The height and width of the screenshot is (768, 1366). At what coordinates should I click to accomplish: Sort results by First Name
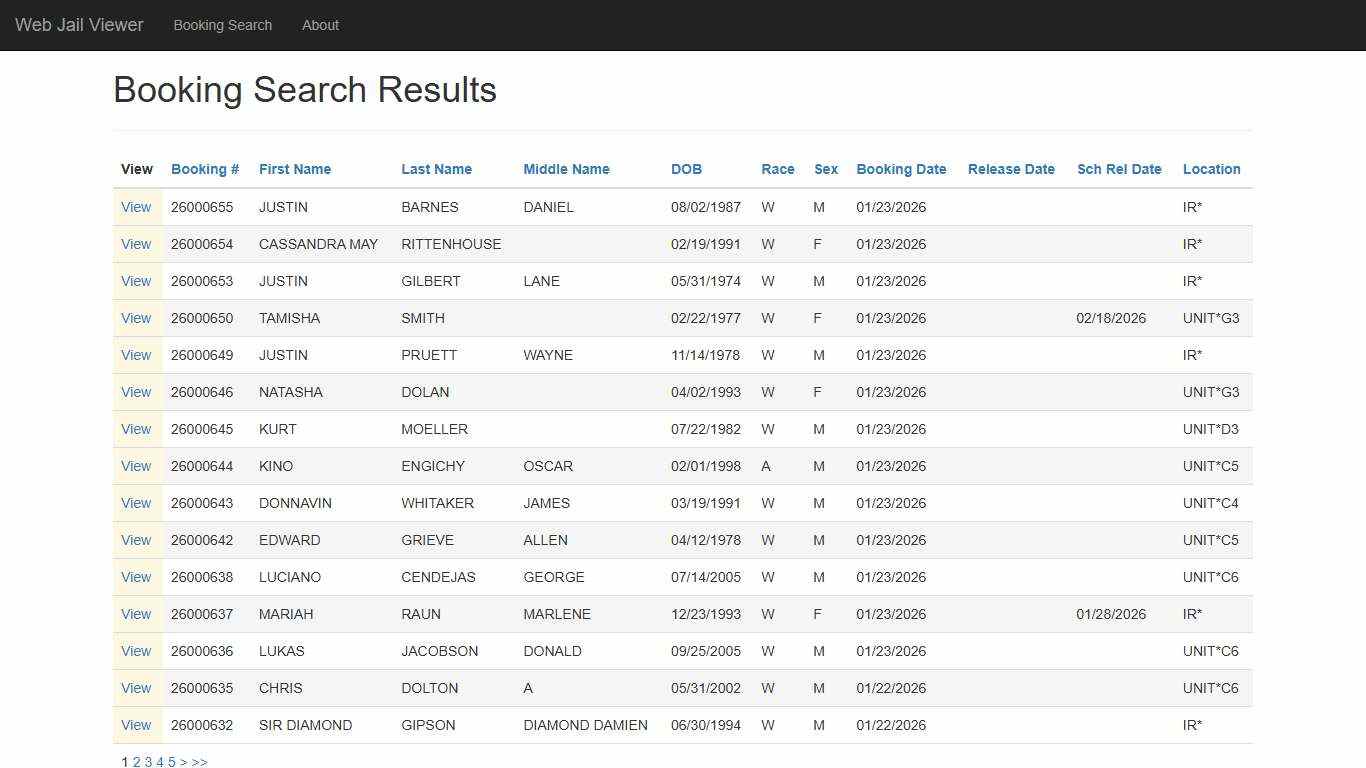click(x=294, y=169)
